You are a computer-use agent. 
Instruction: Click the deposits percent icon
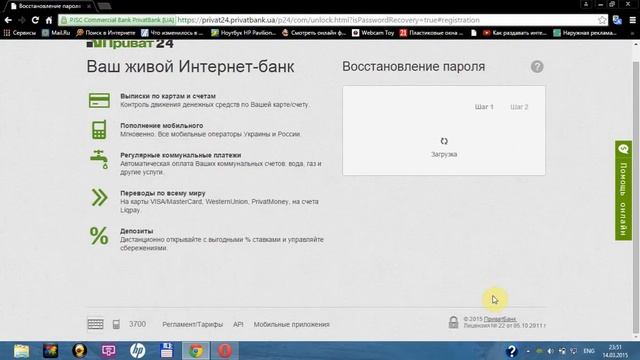point(99,236)
